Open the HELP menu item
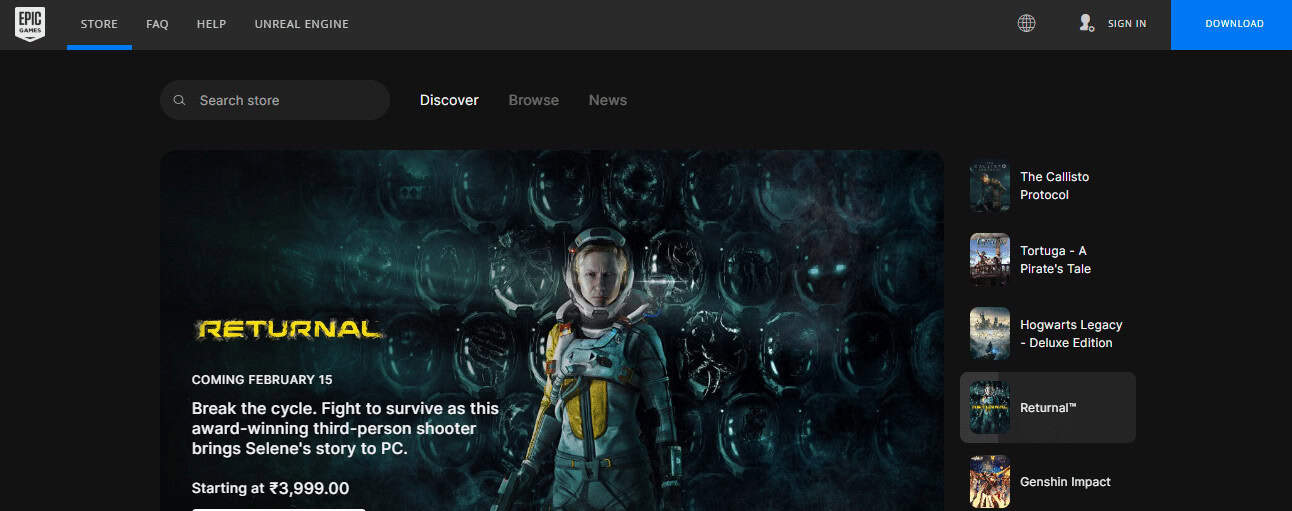This screenshot has height=511, width=1292. click(x=211, y=24)
